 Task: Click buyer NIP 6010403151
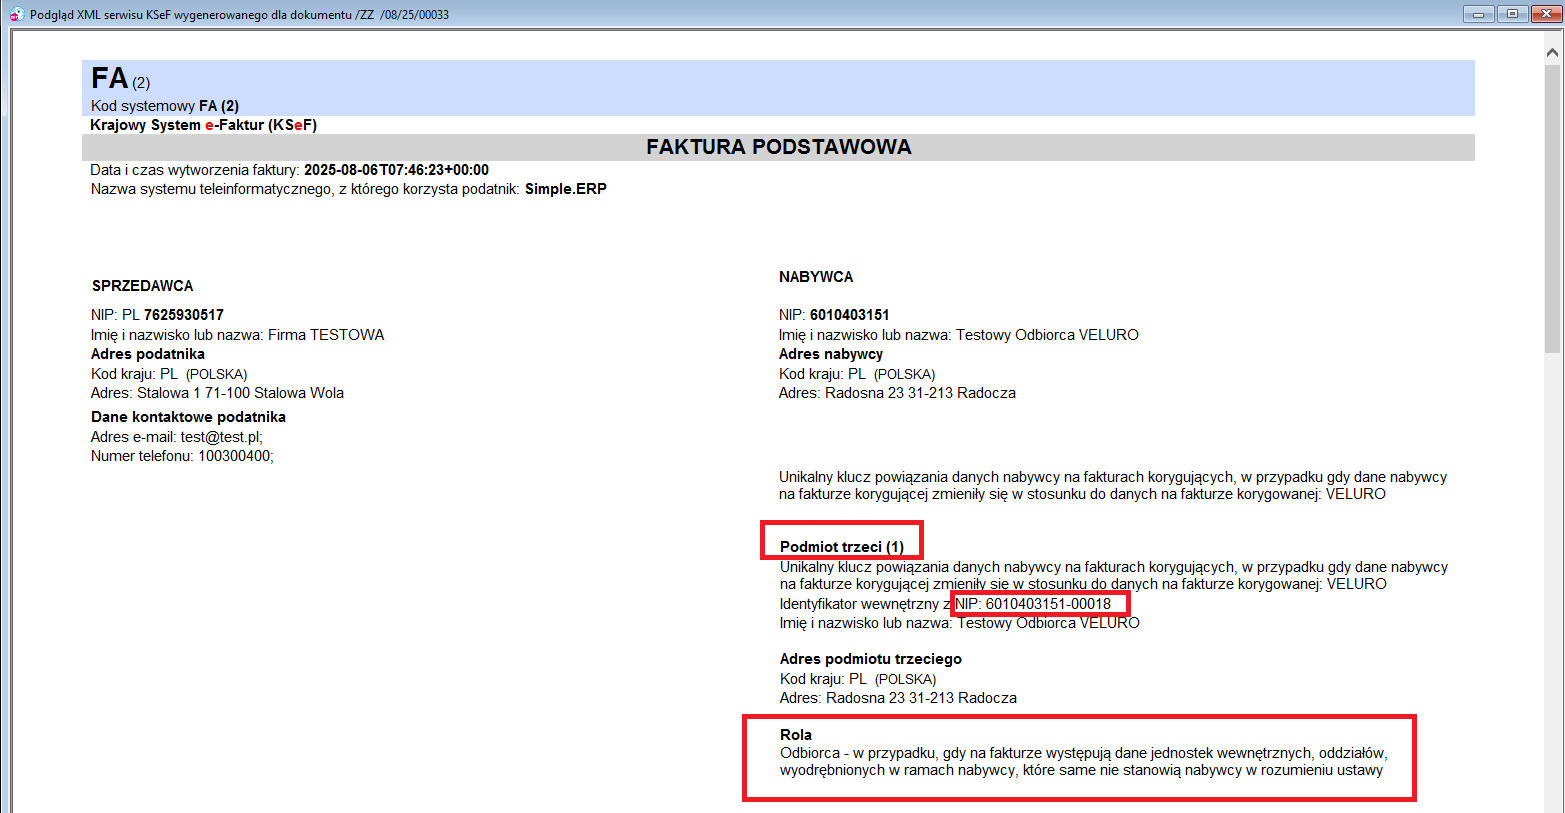click(x=834, y=315)
